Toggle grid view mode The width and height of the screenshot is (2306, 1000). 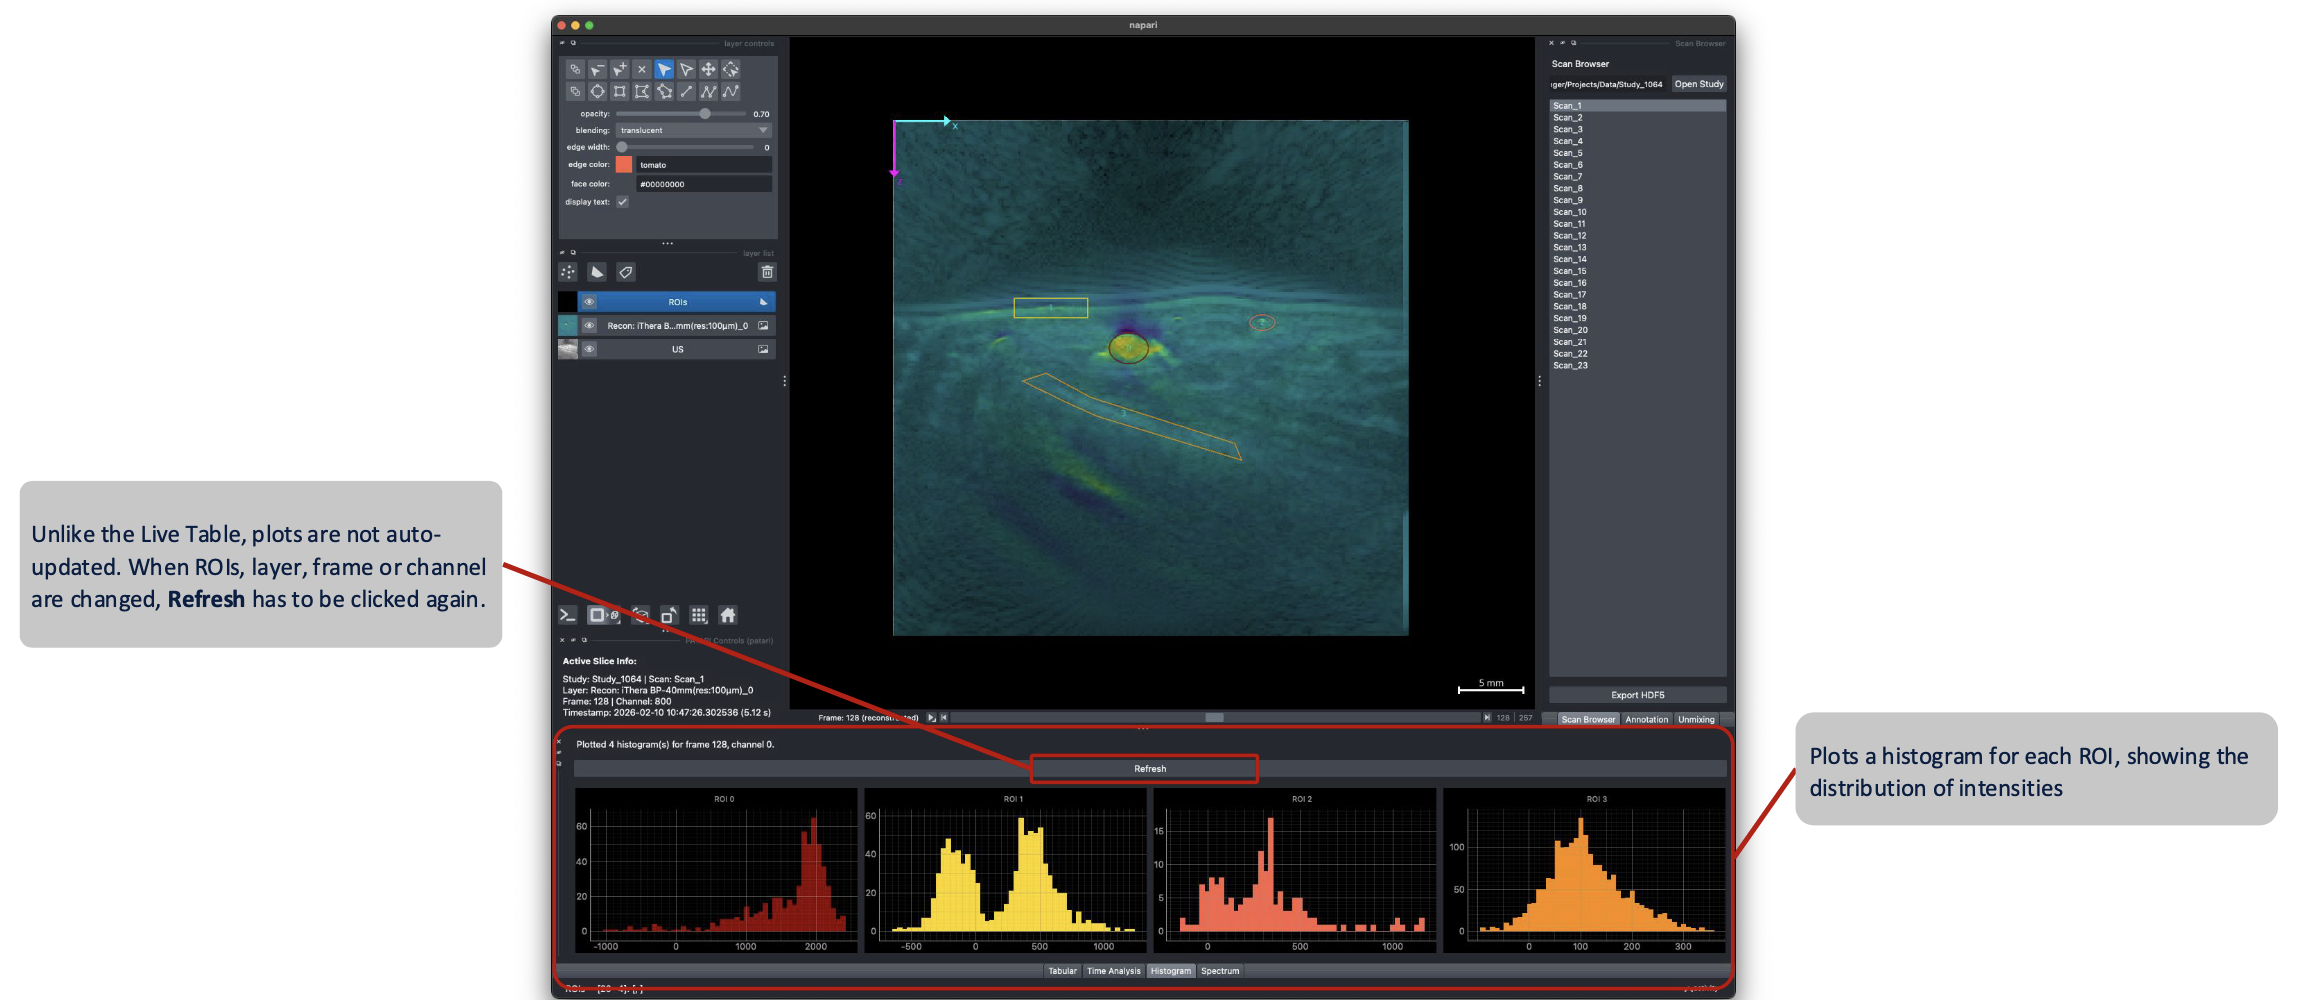(699, 615)
